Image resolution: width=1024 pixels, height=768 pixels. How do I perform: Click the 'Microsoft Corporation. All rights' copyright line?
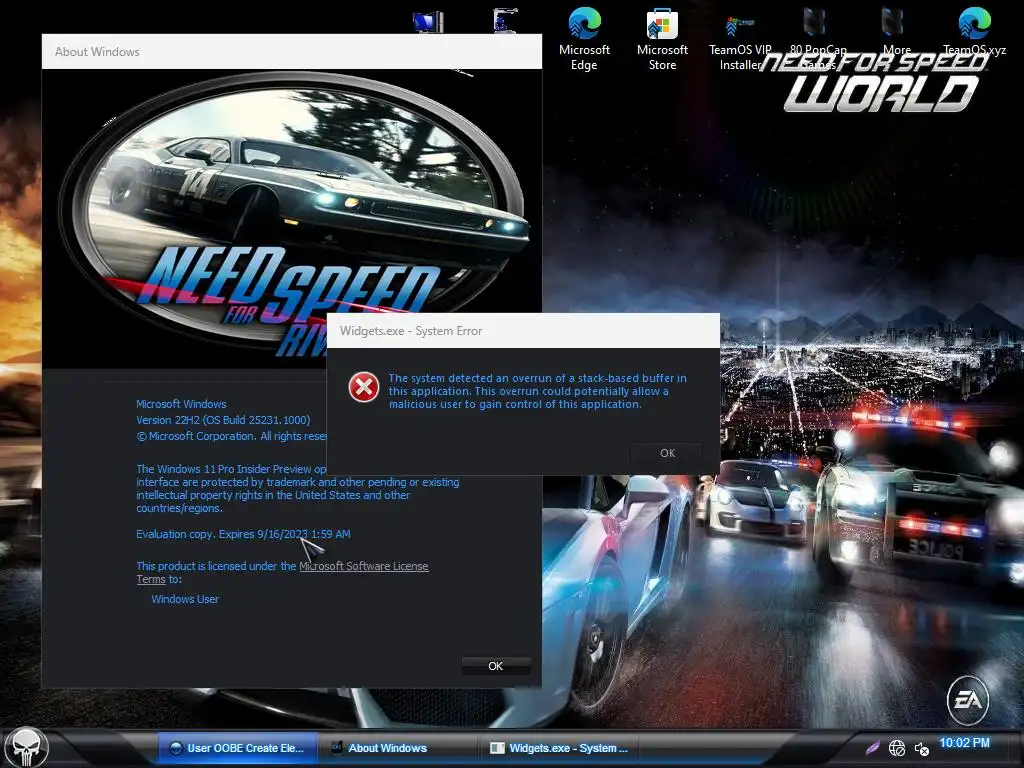tap(231, 436)
